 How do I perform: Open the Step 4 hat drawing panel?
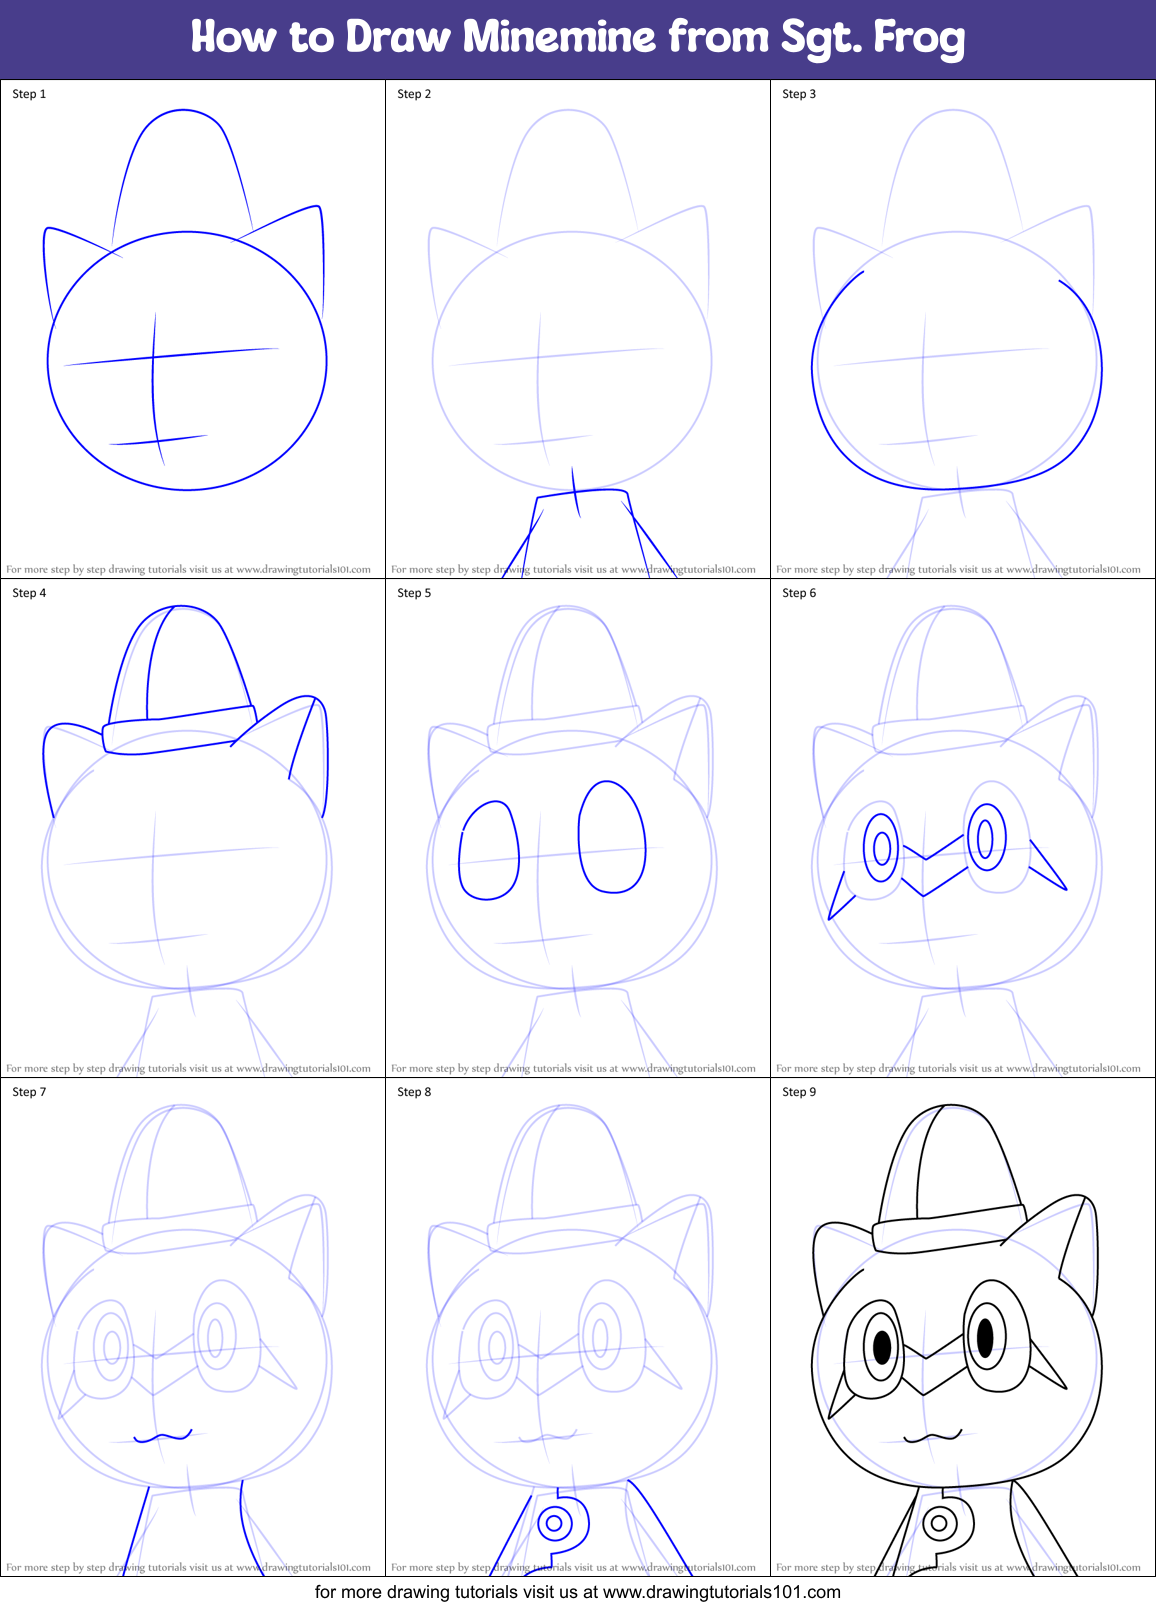click(193, 828)
